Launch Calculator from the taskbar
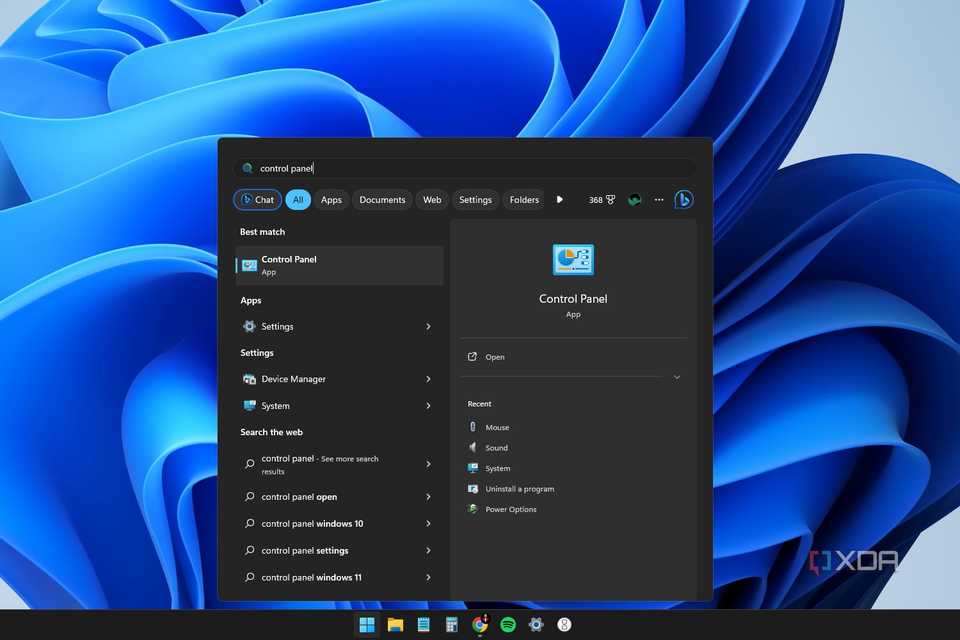 click(x=452, y=625)
